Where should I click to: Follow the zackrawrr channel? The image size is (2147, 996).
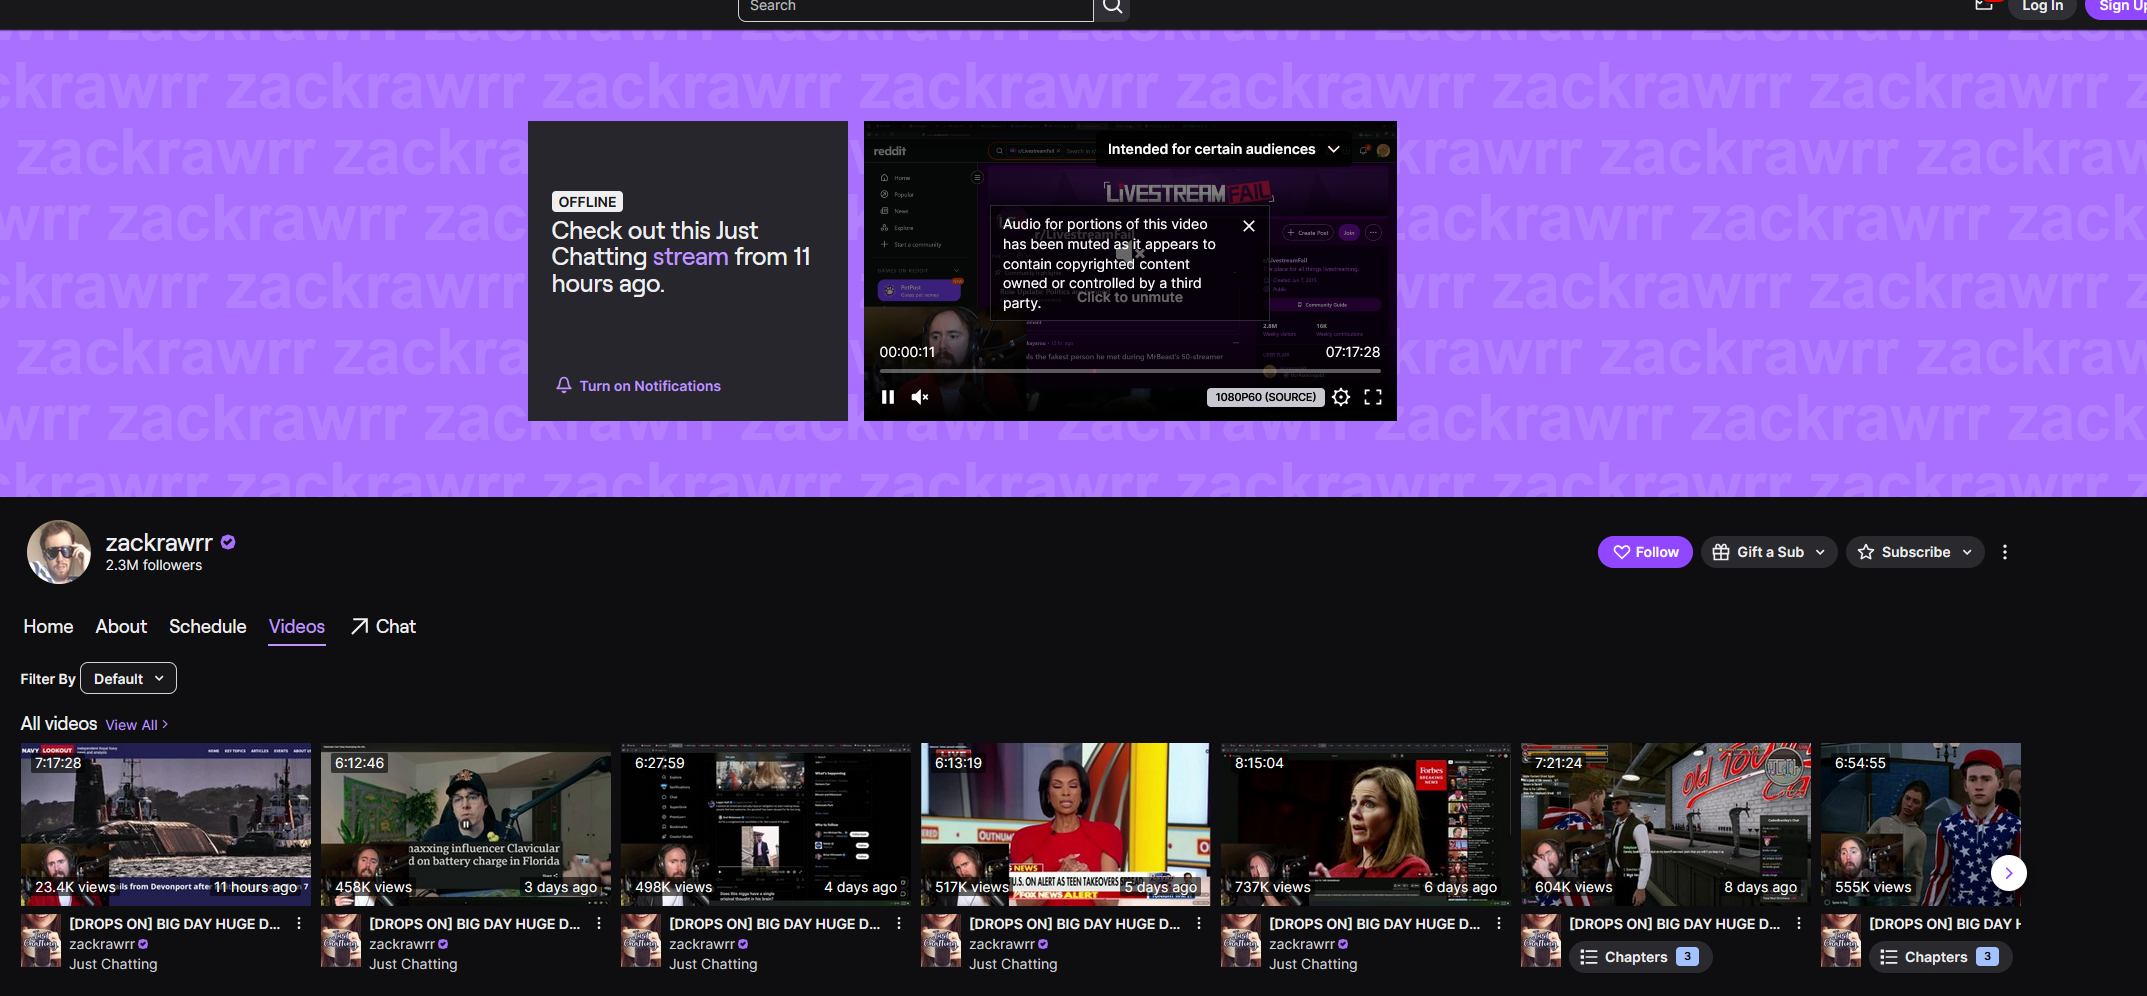tap(1645, 552)
